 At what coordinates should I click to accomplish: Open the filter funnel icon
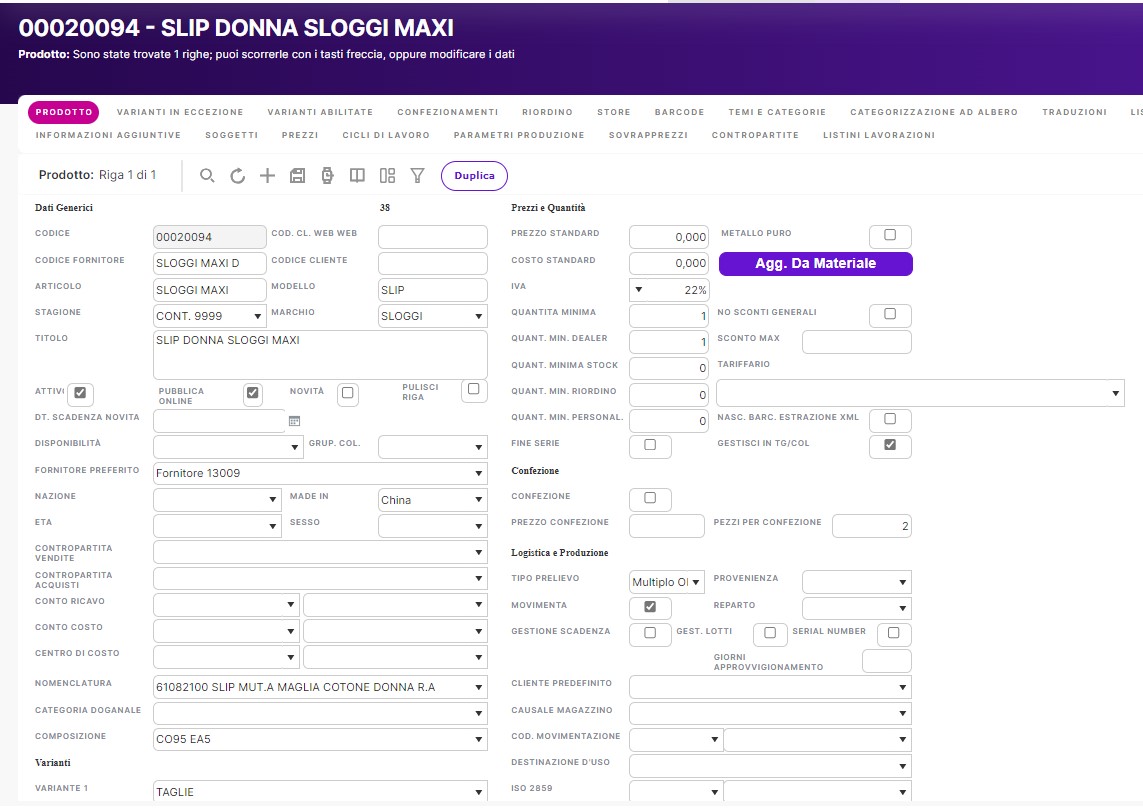(x=418, y=176)
